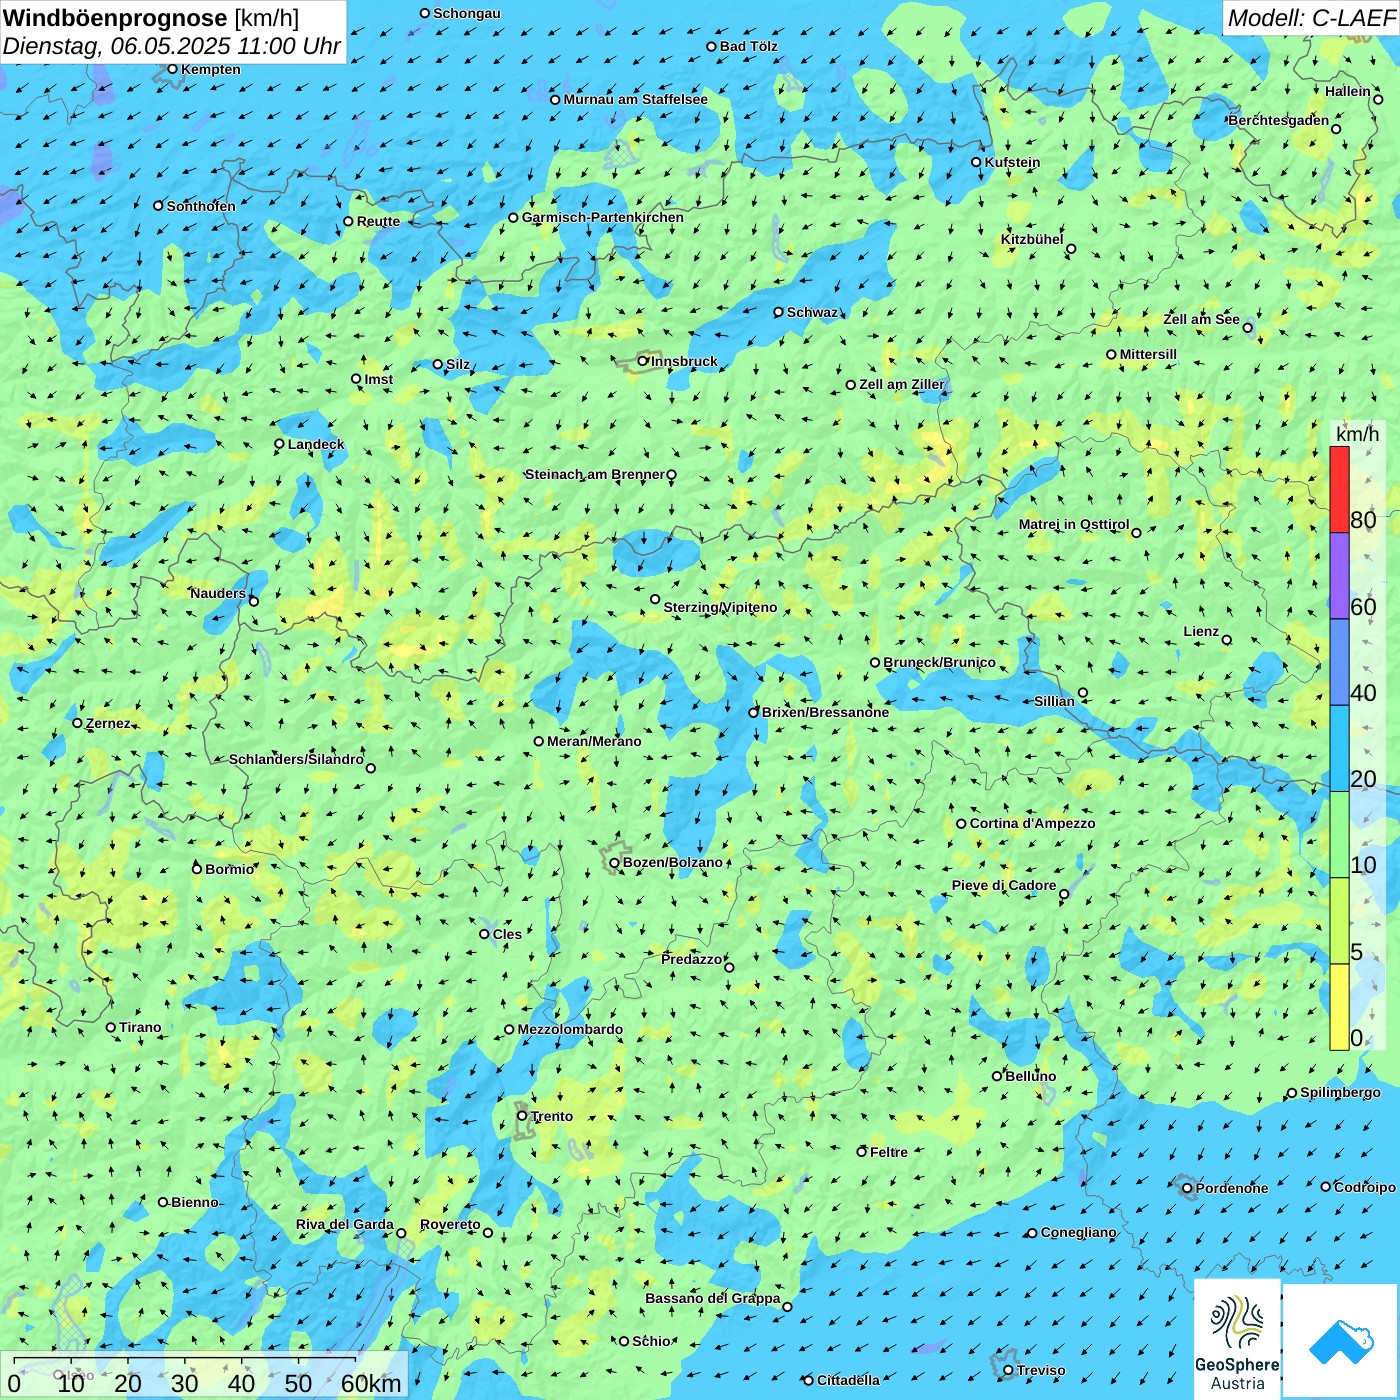Click the Pieve di Cadore label
This screenshot has height=1400, width=1400.
(x=1004, y=885)
